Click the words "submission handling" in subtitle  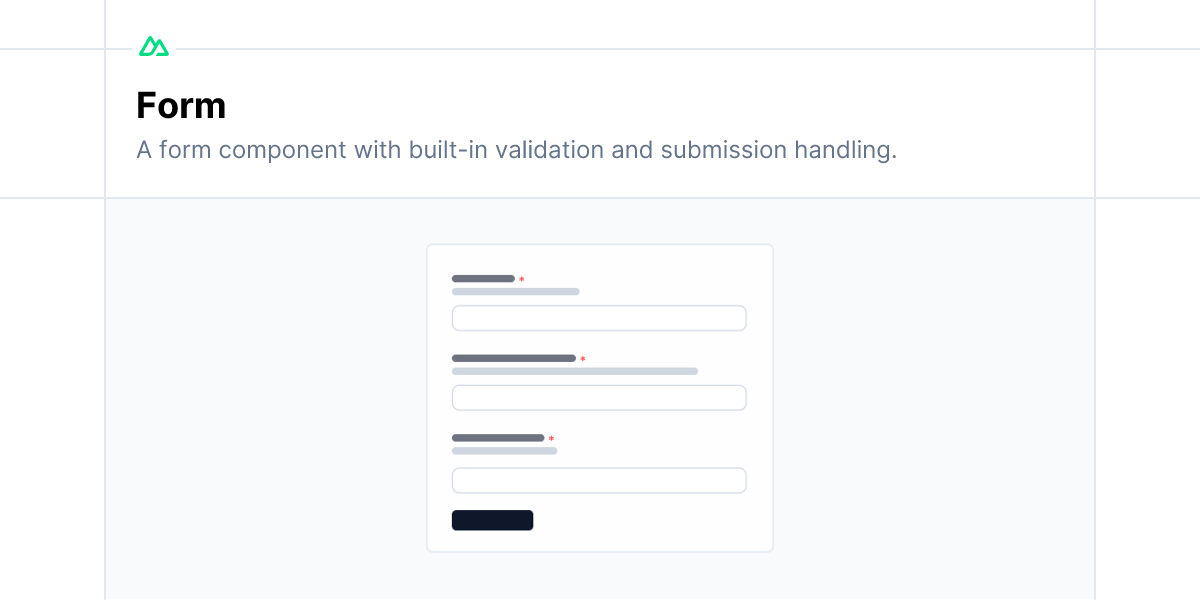pyautogui.click(x=779, y=150)
